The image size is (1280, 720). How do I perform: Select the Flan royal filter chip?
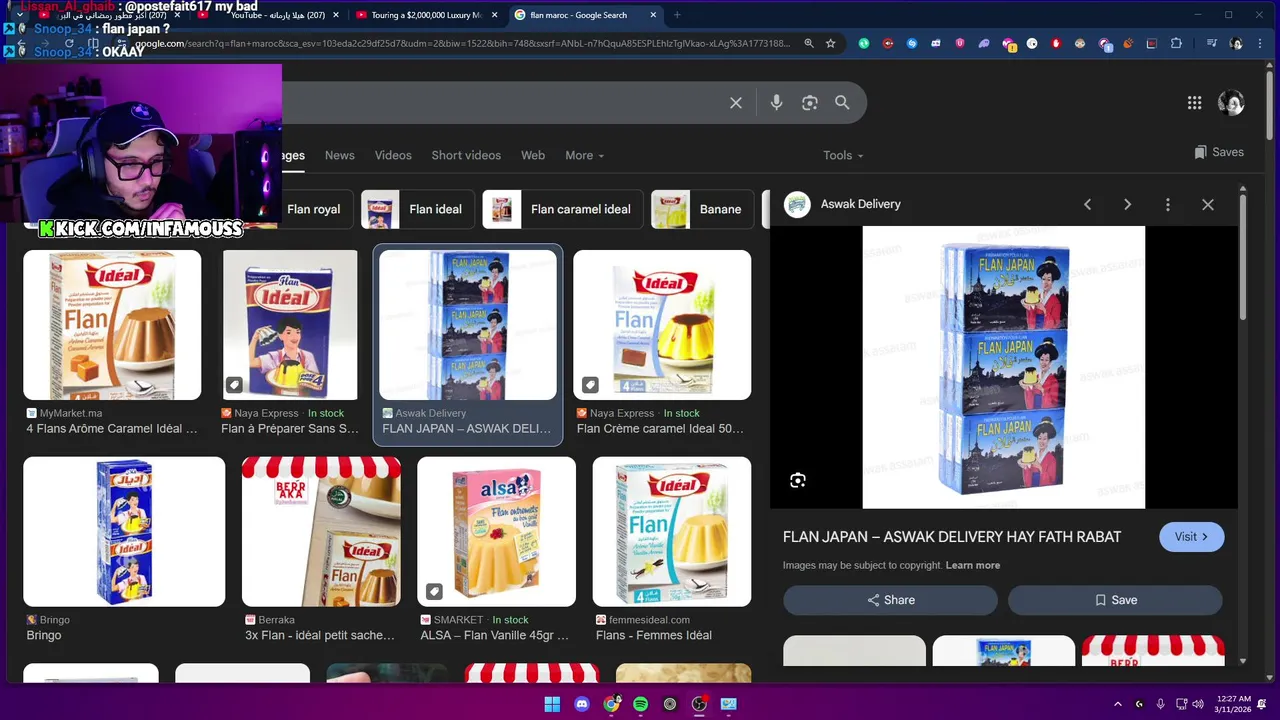[x=313, y=209]
